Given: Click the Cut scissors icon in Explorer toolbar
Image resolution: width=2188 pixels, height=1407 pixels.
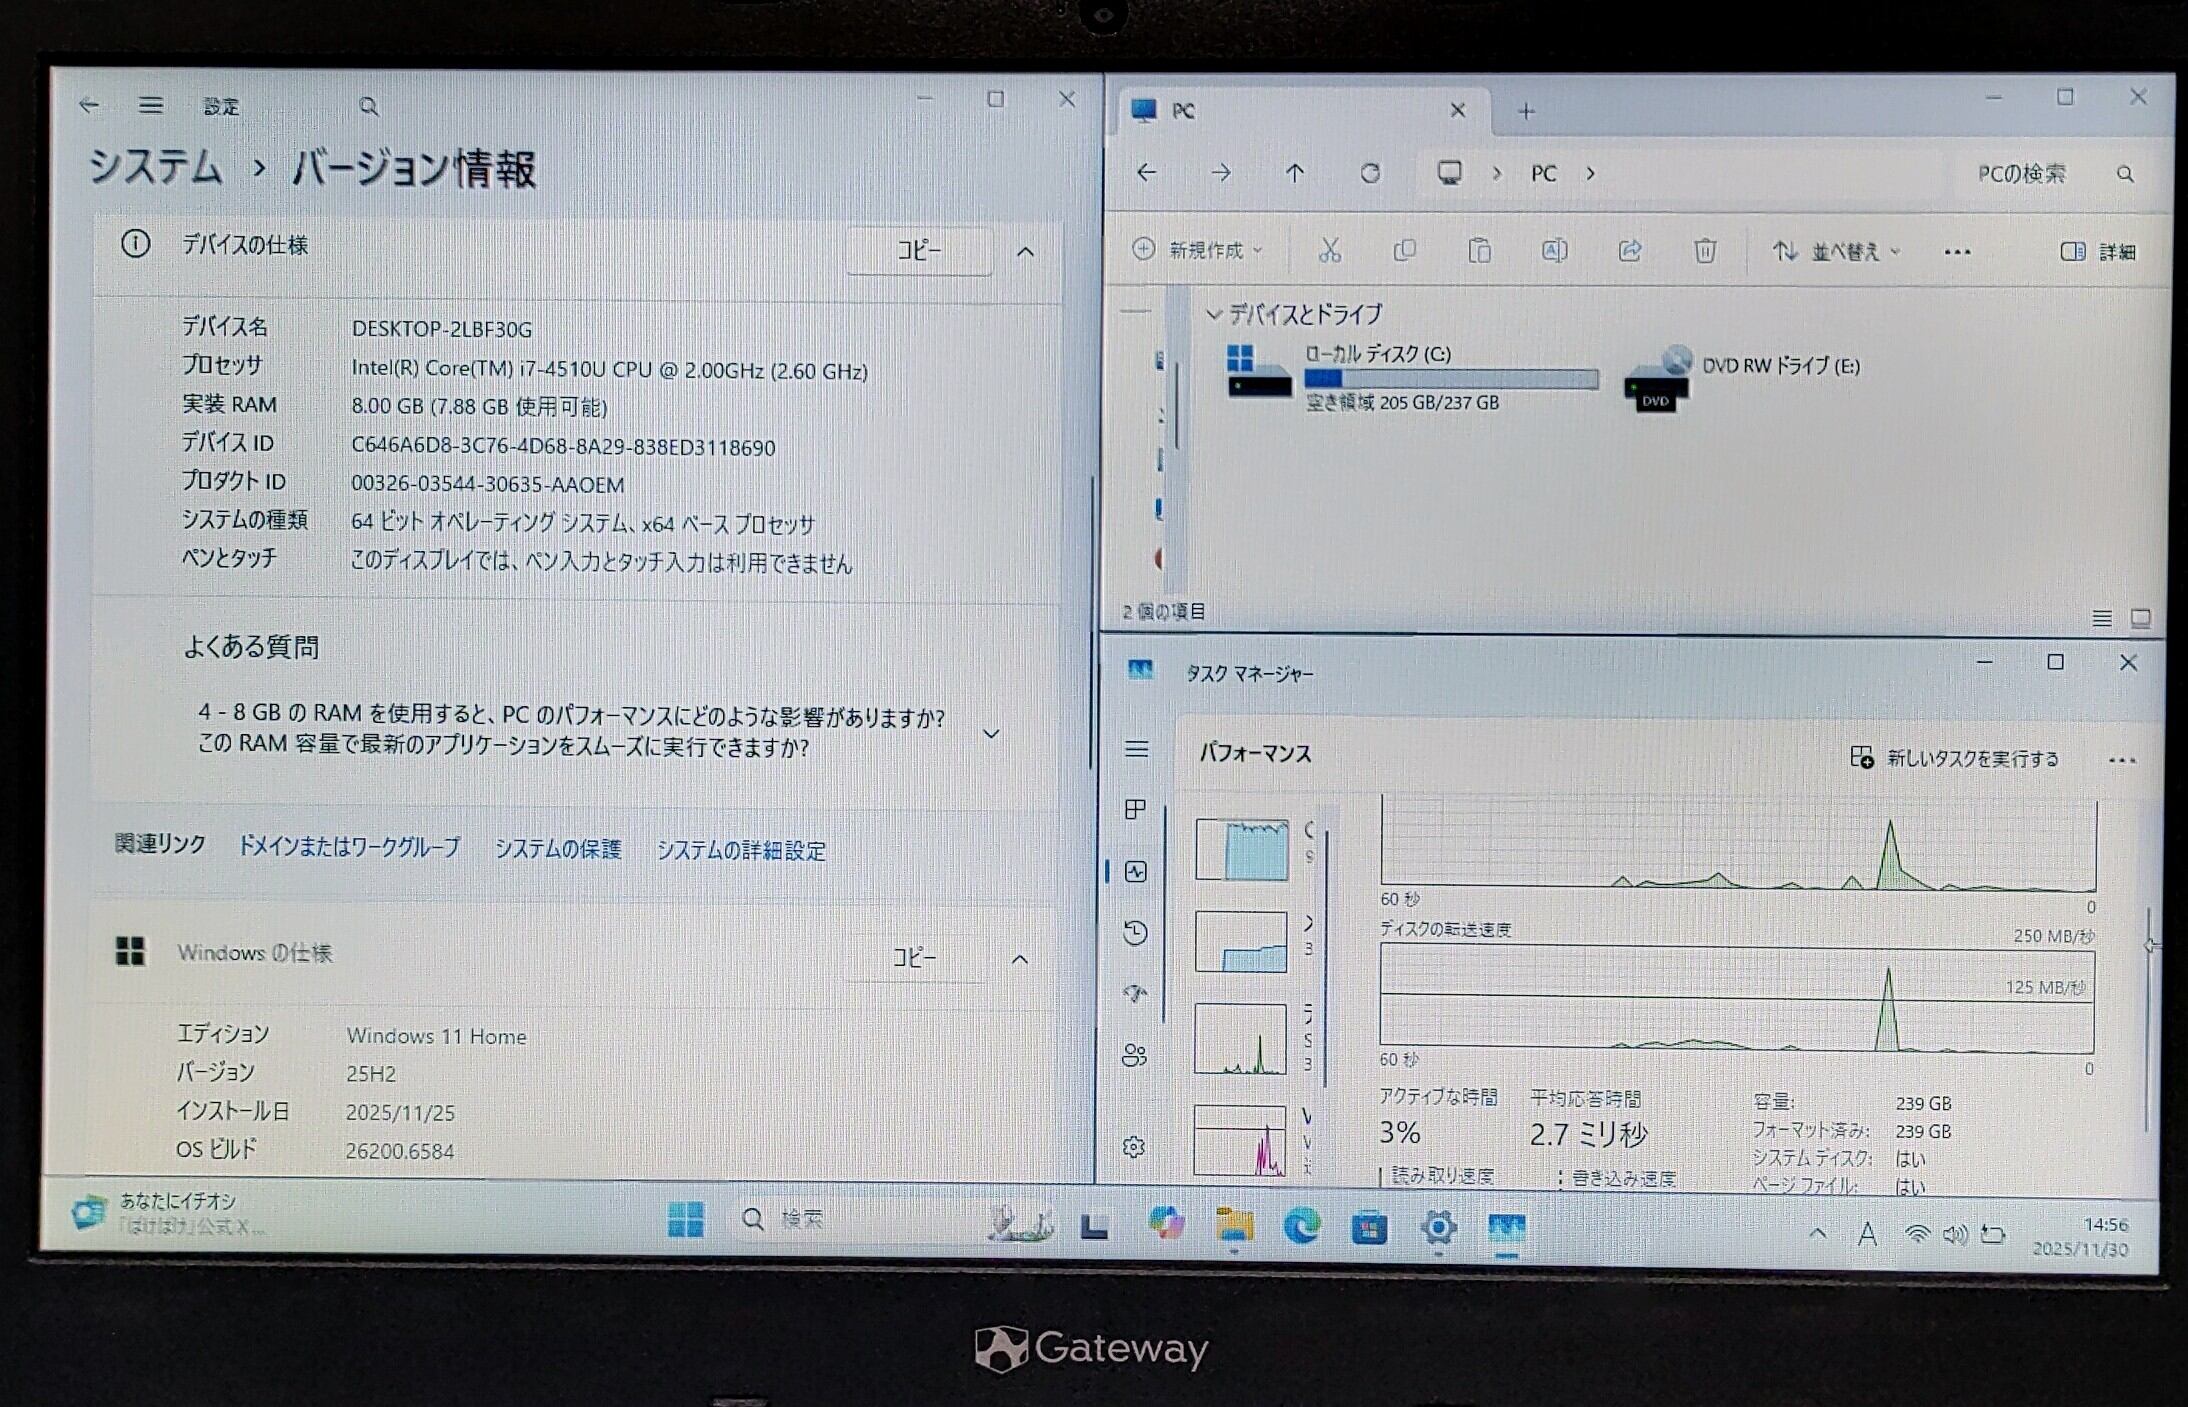Looking at the screenshot, I should tap(1329, 250).
